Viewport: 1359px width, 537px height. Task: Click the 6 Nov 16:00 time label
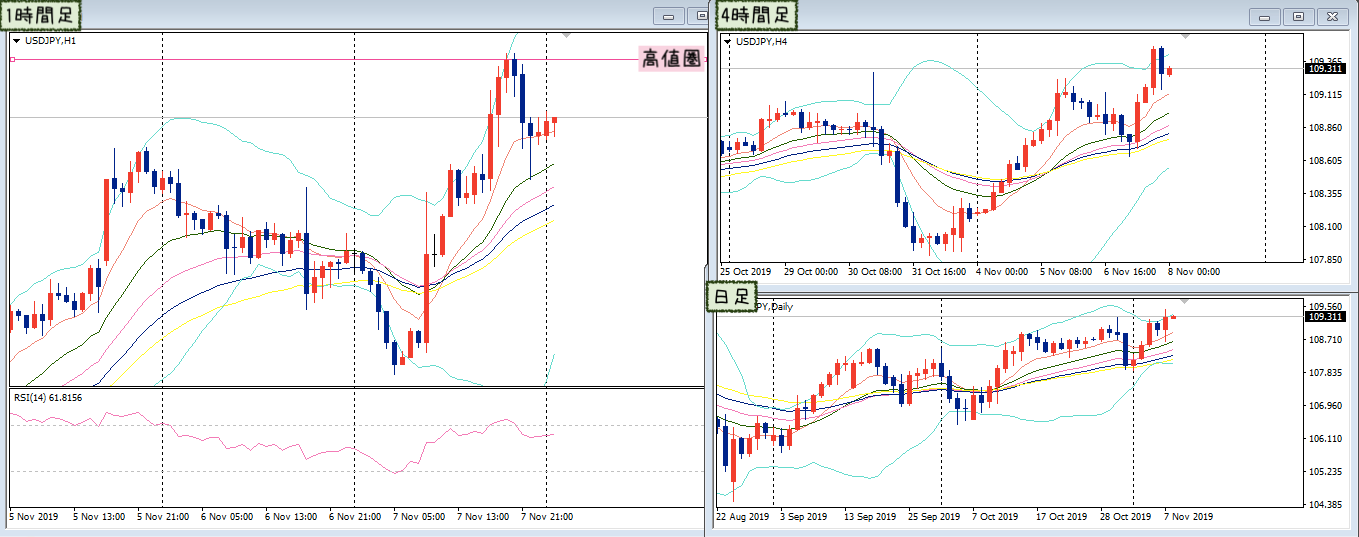click(x=1131, y=271)
